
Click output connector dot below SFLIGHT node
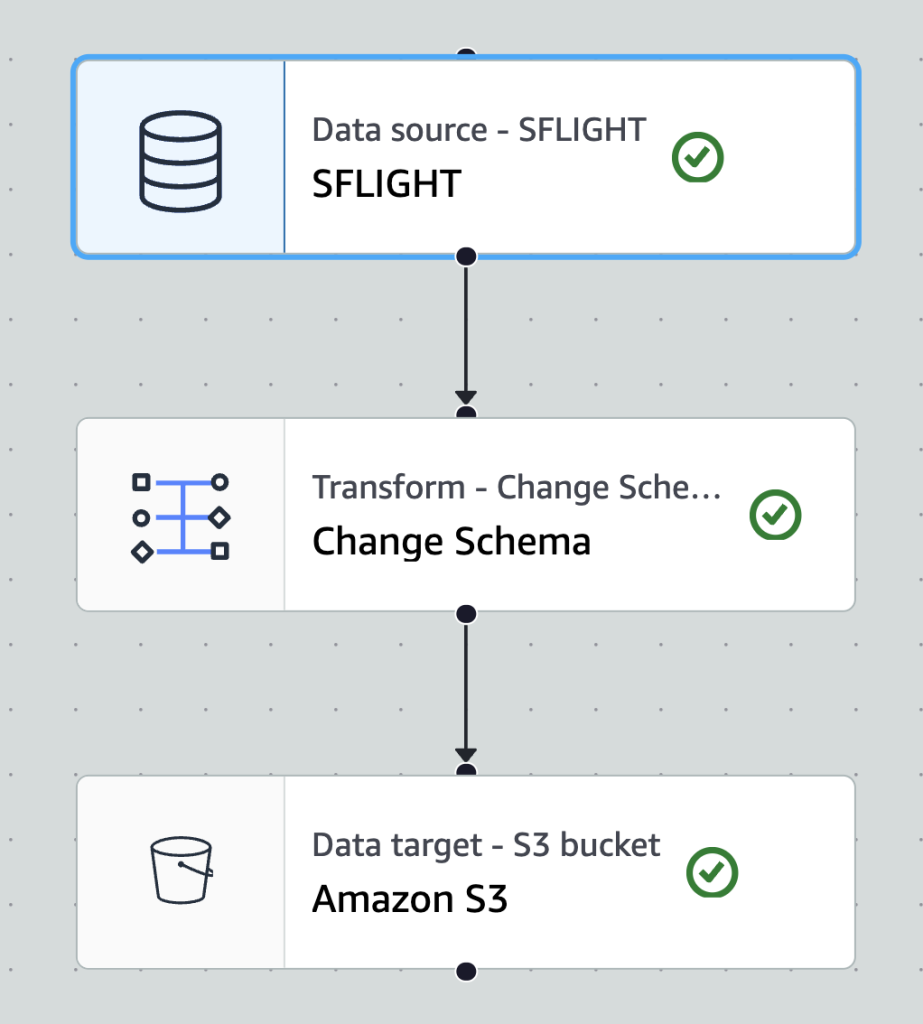pyautogui.click(x=466, y=257)
